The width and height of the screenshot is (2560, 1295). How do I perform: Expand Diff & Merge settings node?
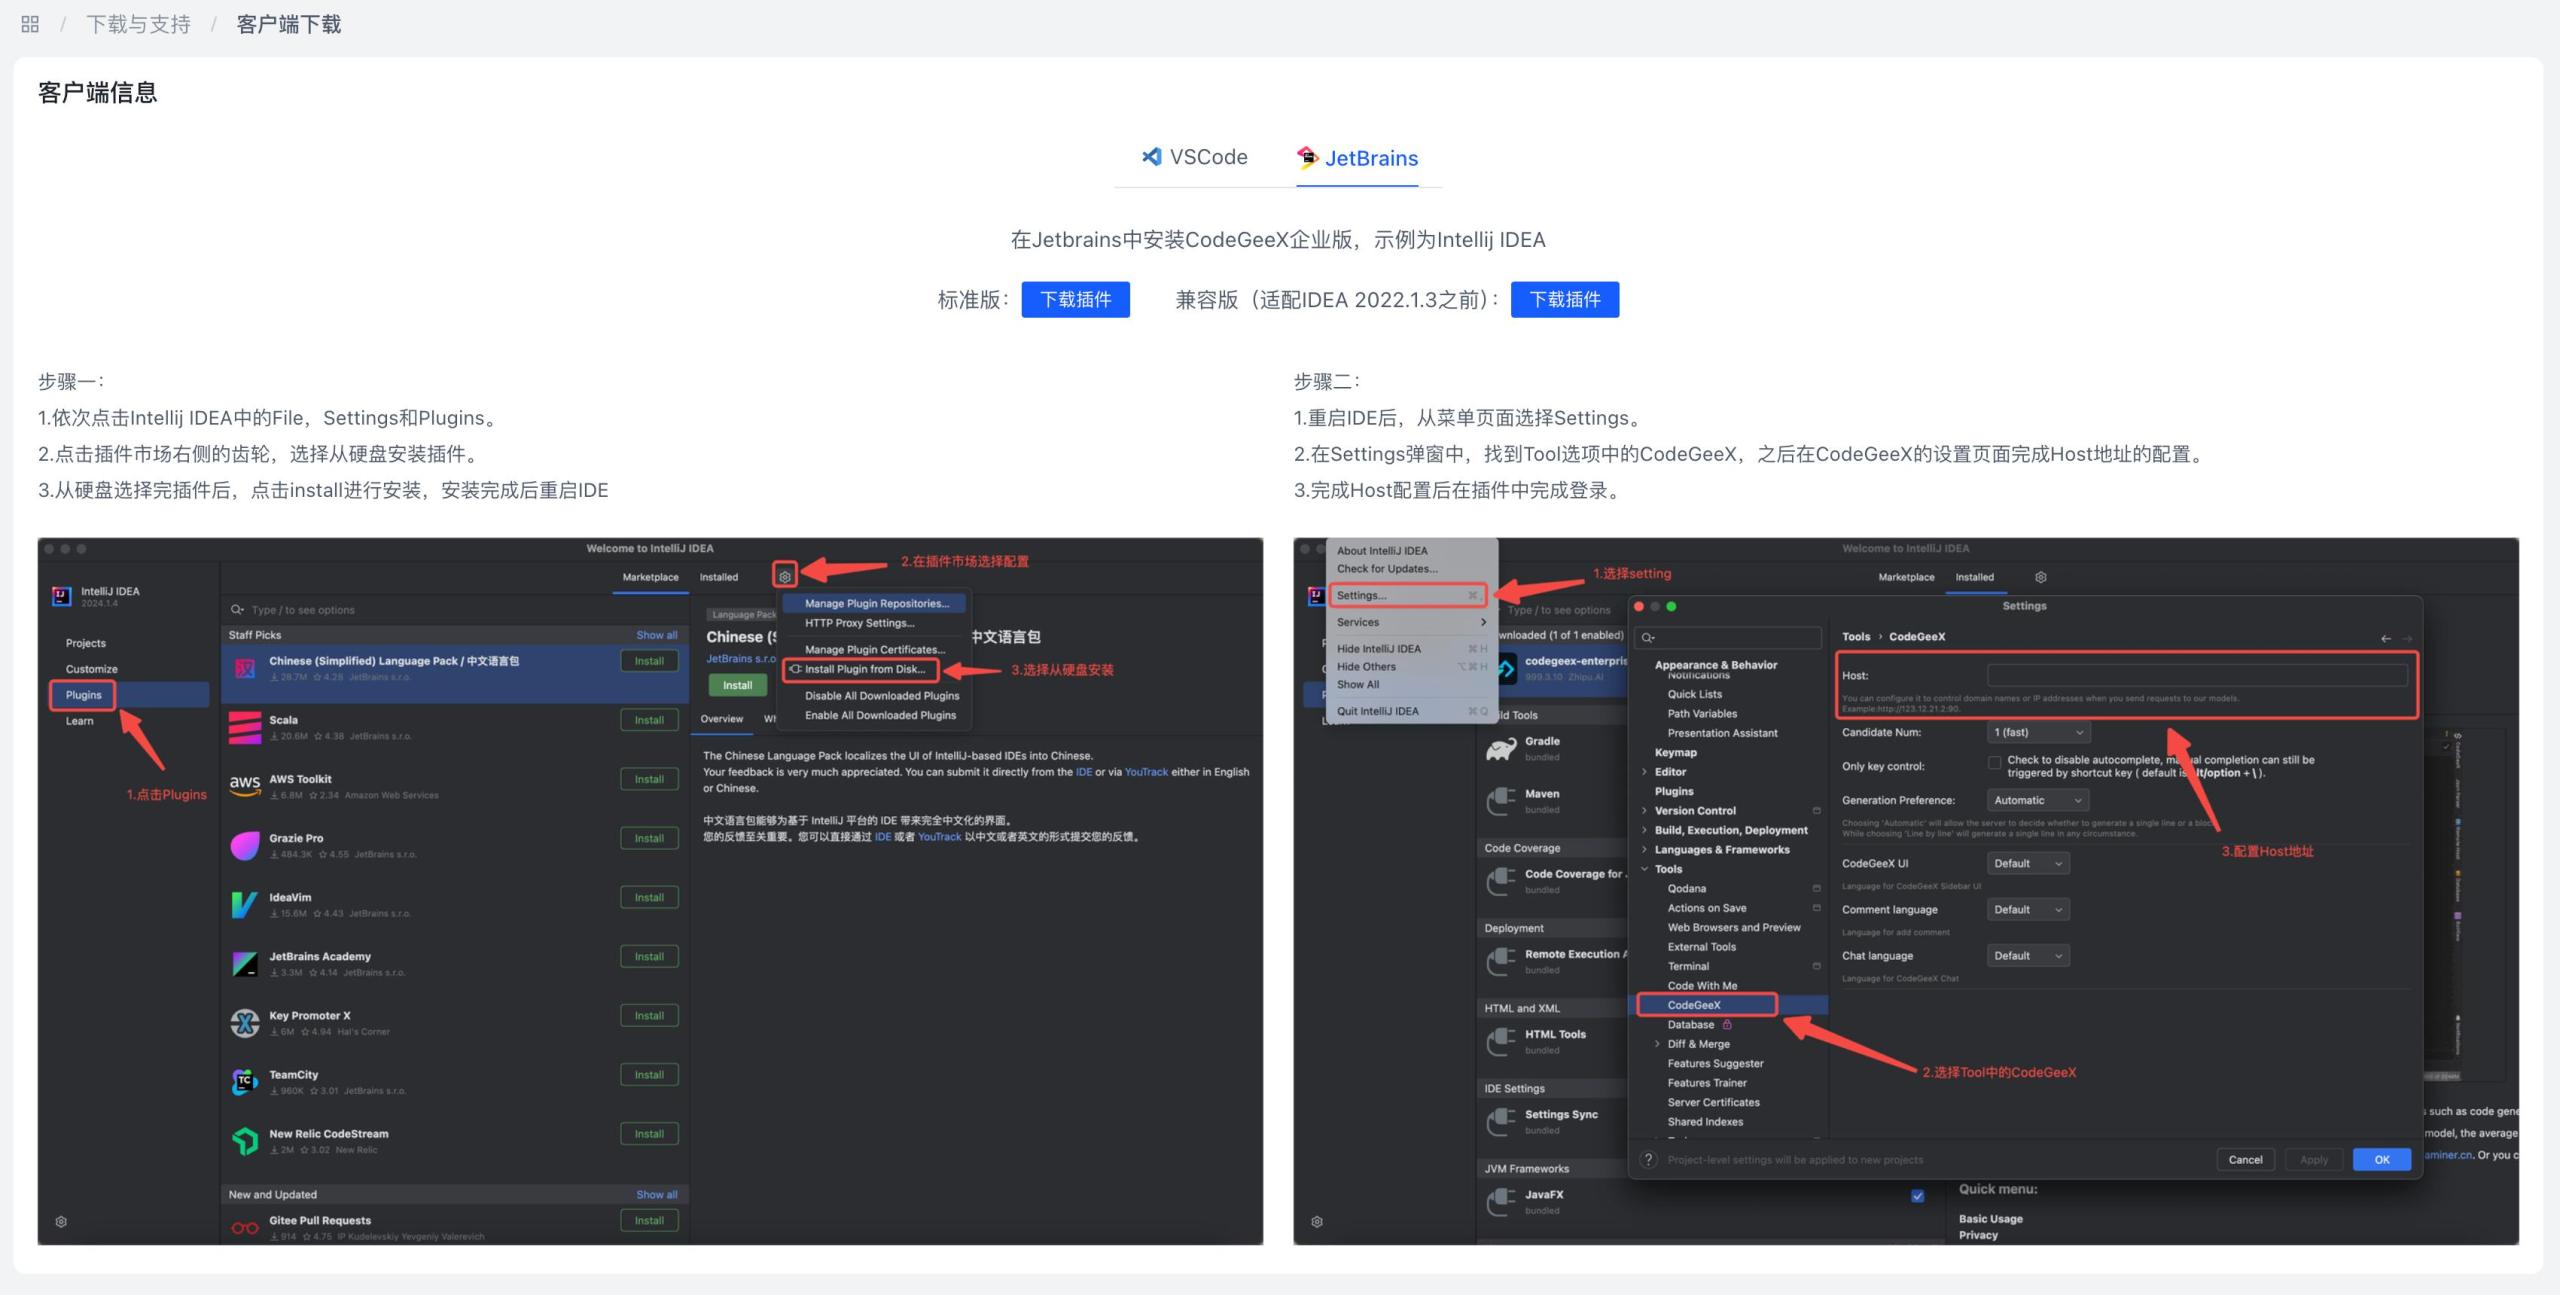coord(1657,1044)
